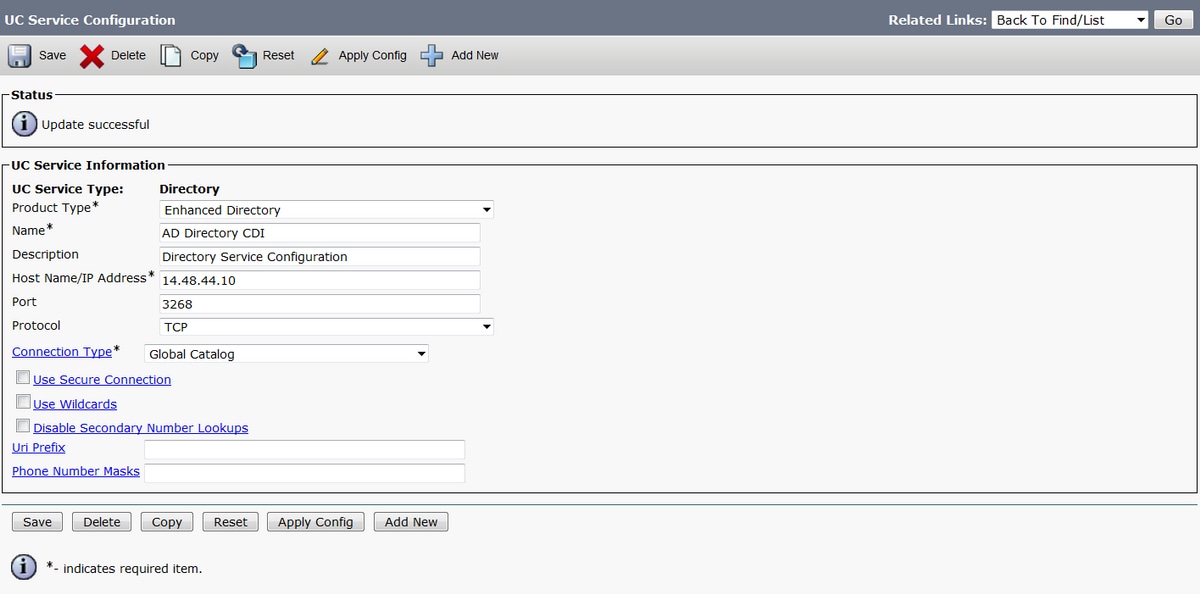Click the bottom Add New button
Image resolution: width=1200 pixels, height=594 pixels.
tap(411, 522)
